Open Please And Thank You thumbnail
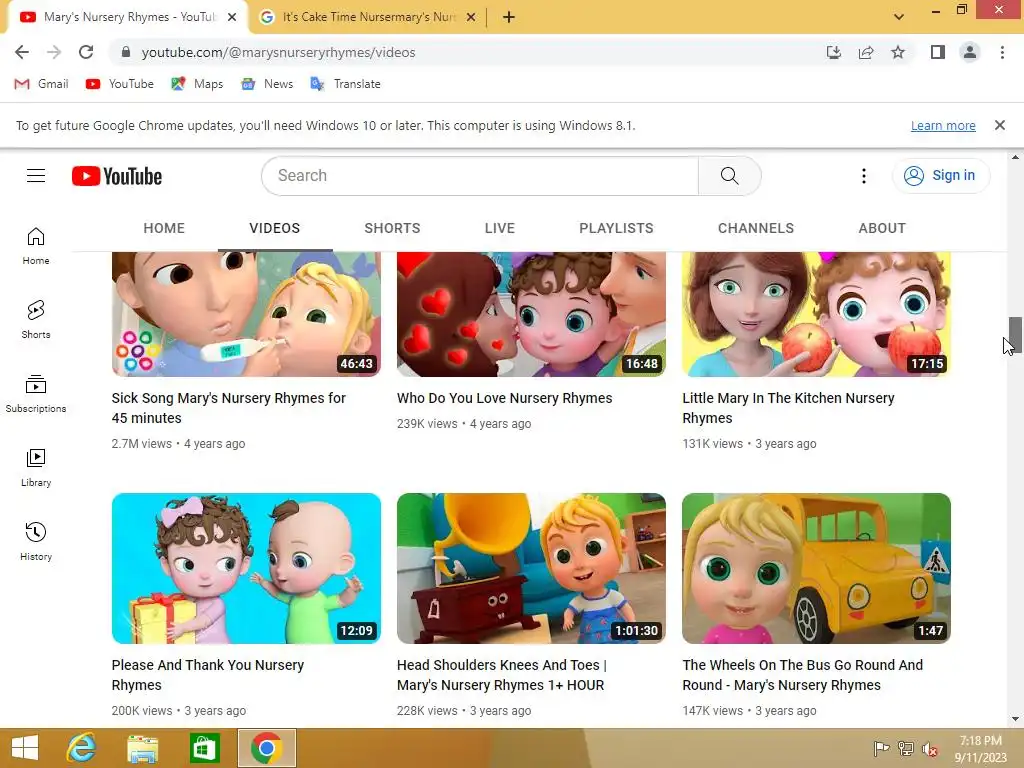The image size is (1024, 768). point(246,568)
